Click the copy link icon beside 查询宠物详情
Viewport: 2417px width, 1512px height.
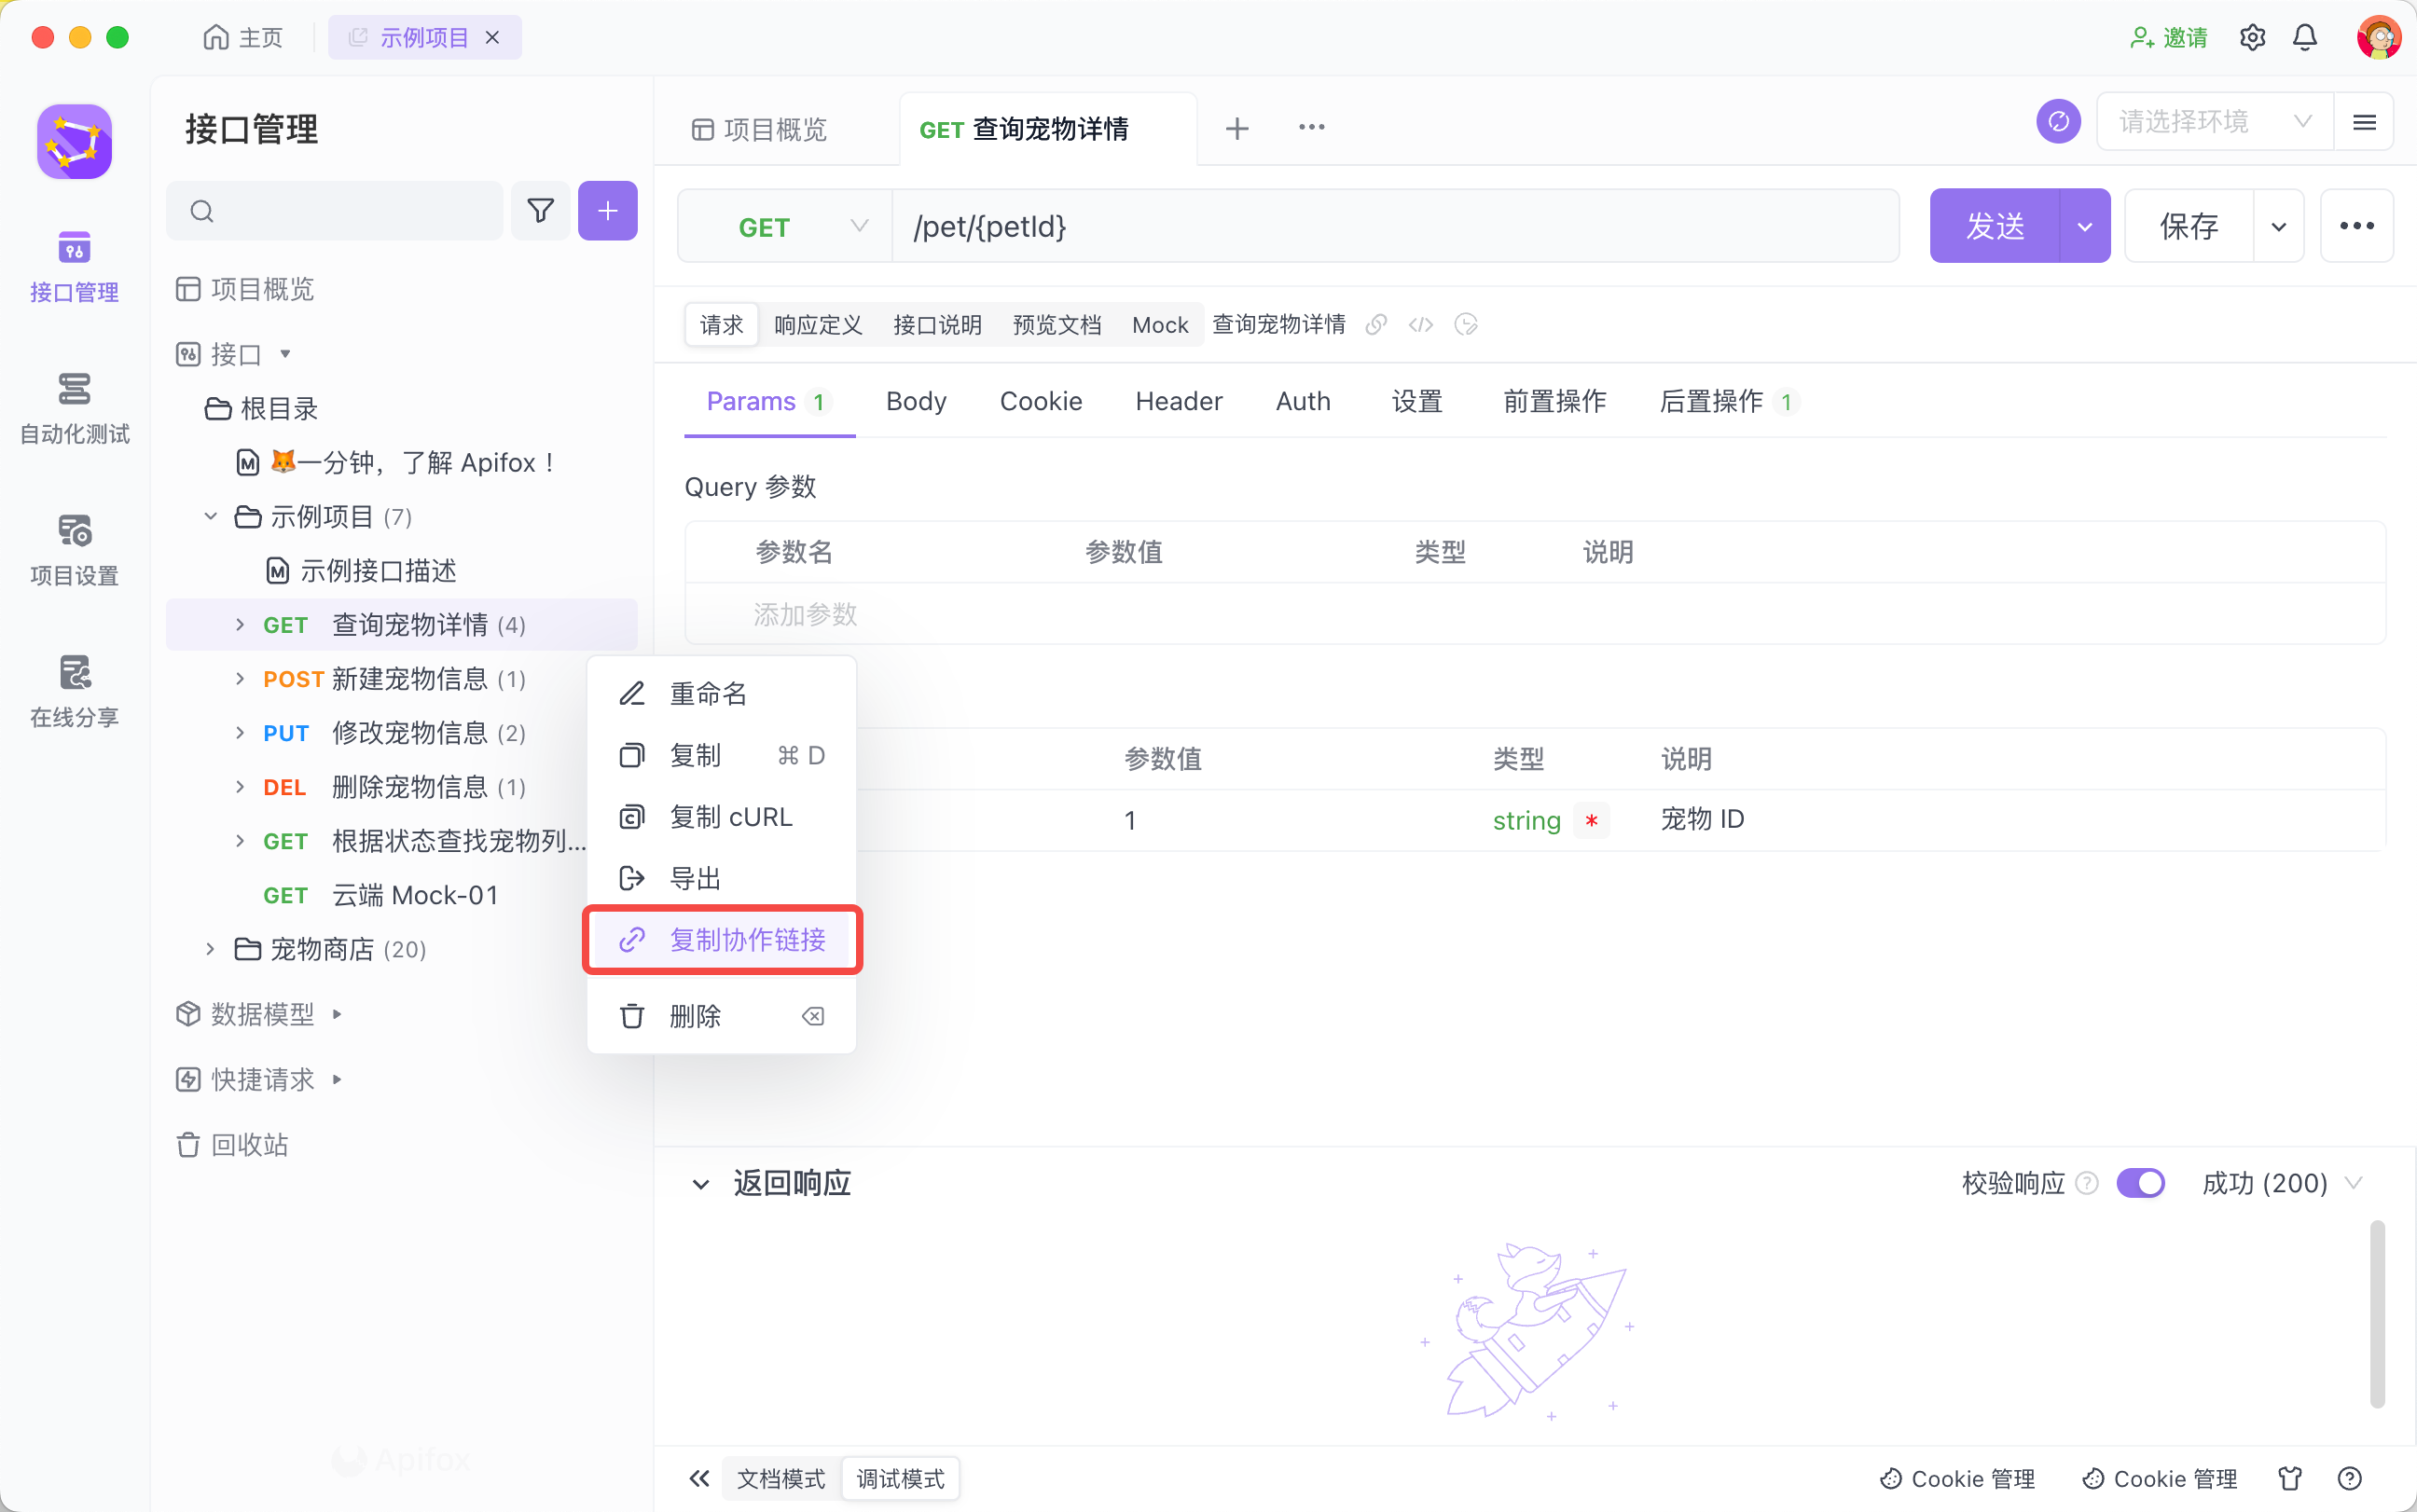[x=1376, y=325]
